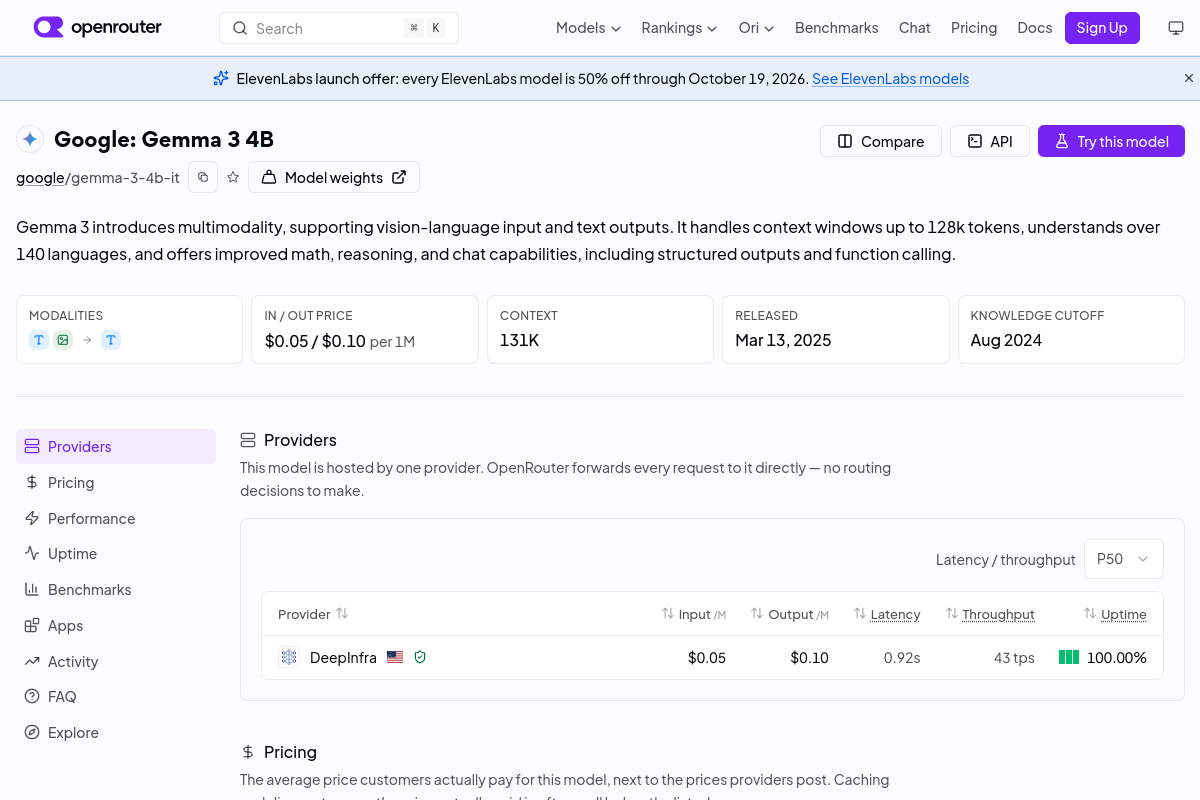Image resolution: width=1200 pixels, height=800 pixels.
Task: Click the Compare button
Action: (x=880, y=141)
